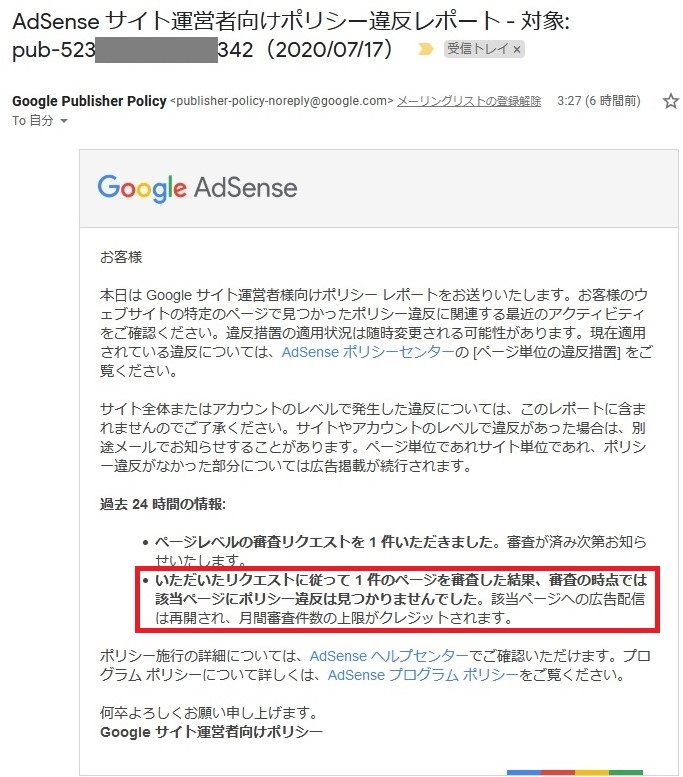The width and height of the screenshot is (683, 777).
Task: Click the 過去 24 時間の情報: heading
Action: click(x=163, y=504)
